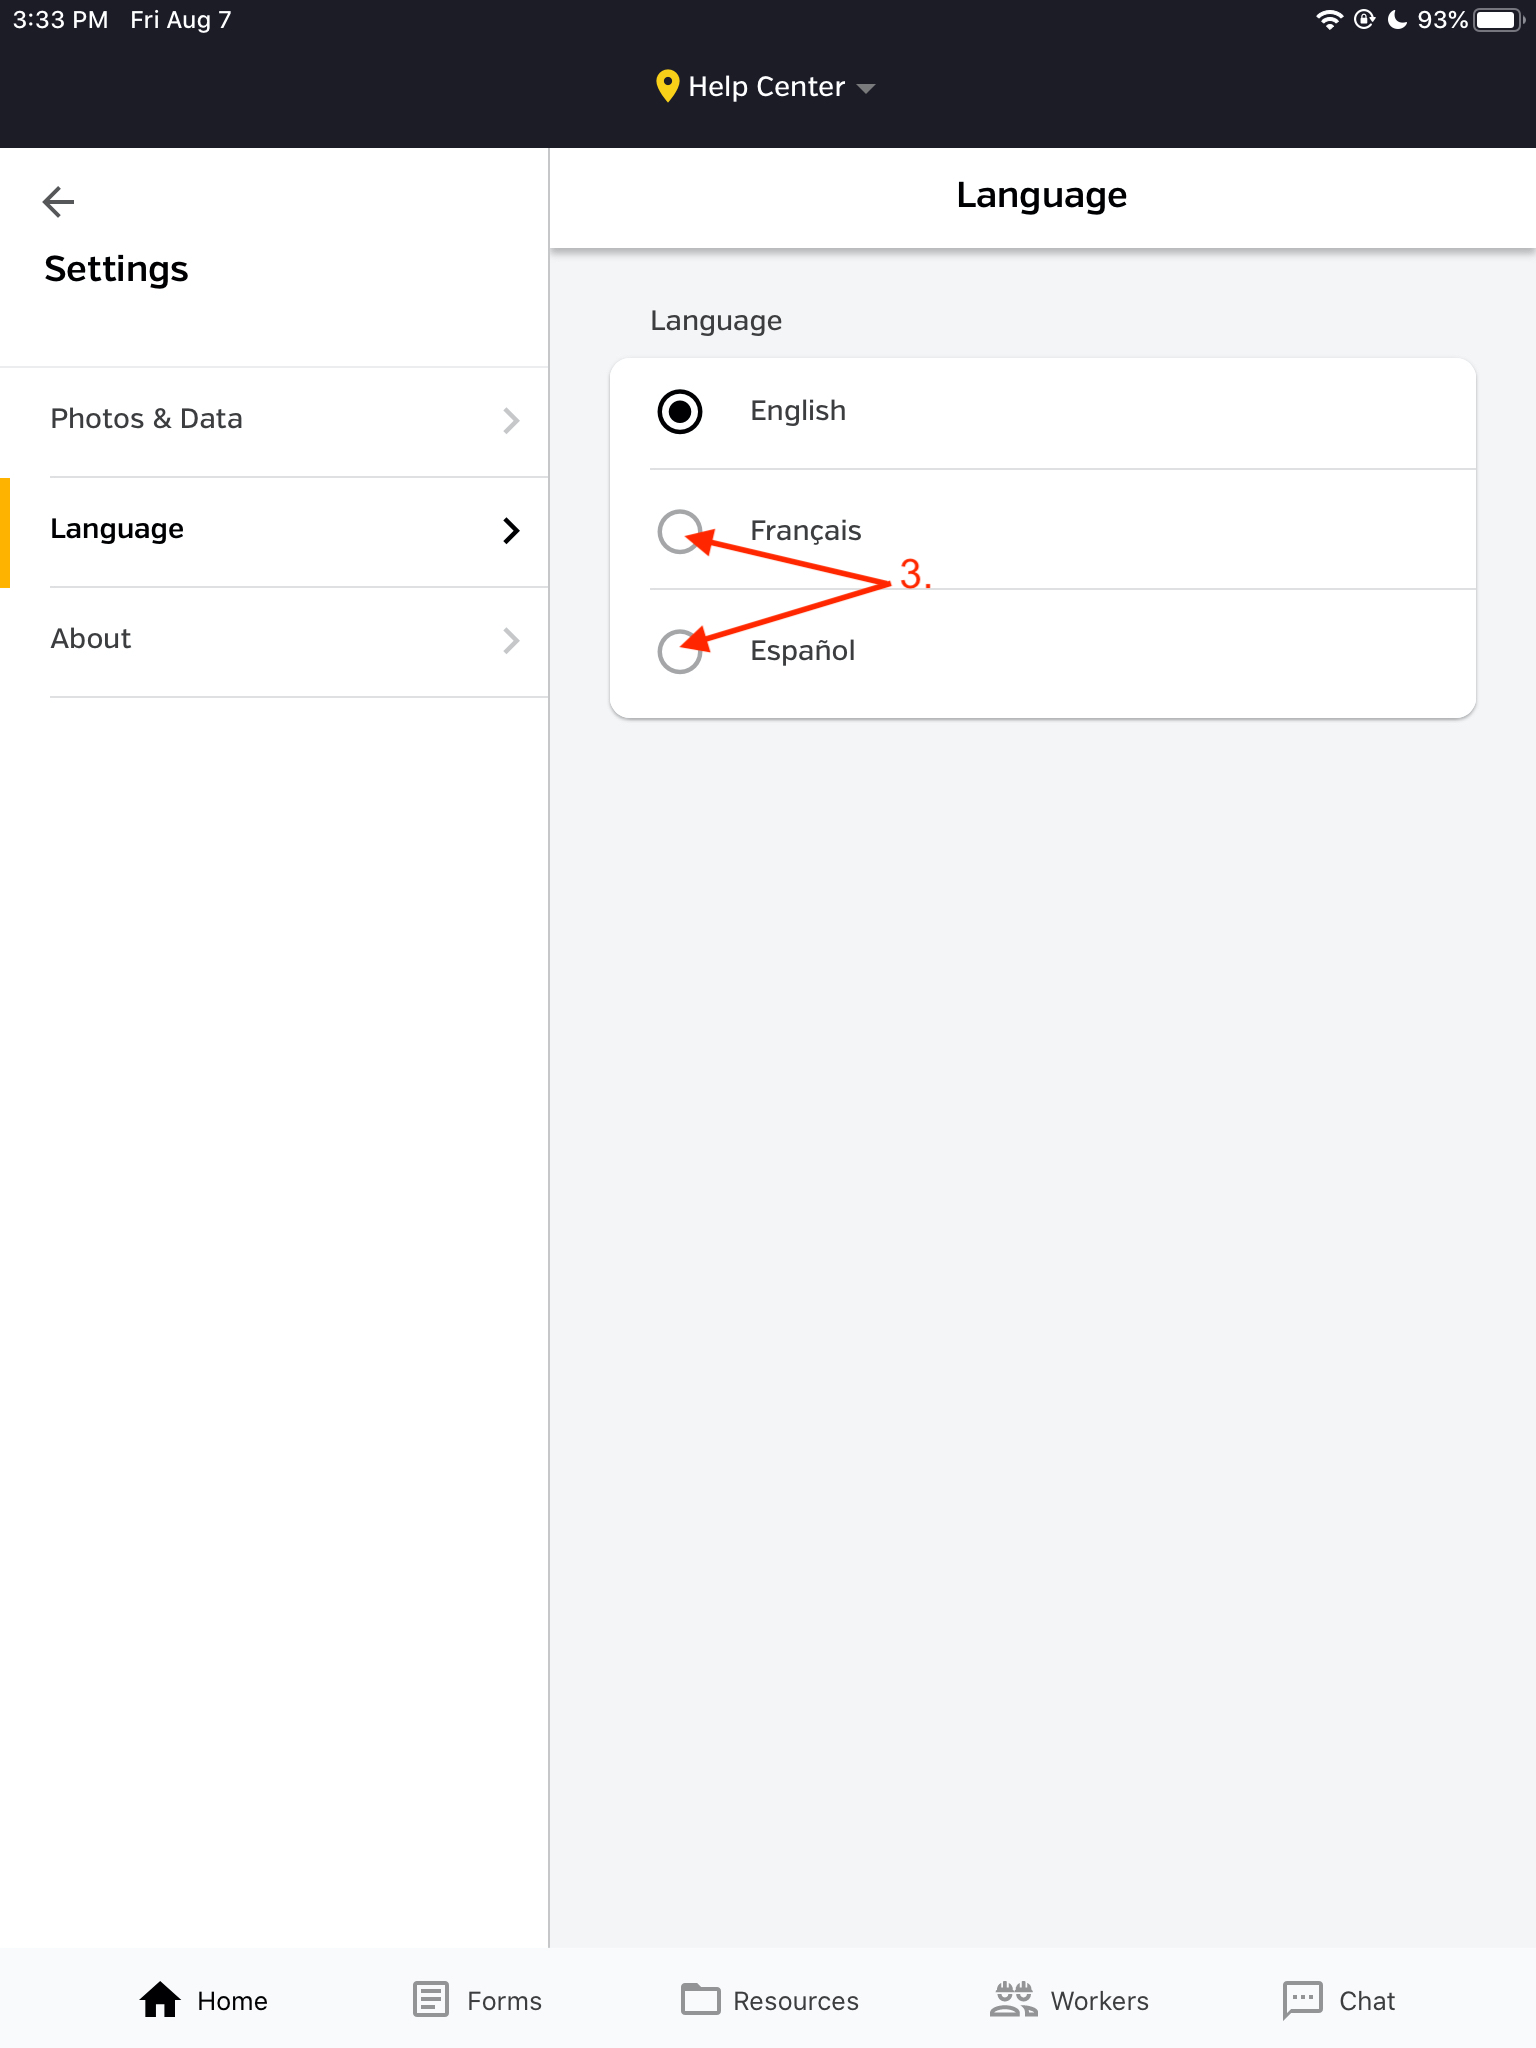Open the Help Center dropdown arrow
The image size is (1536, 2048).
click(866, 88)
